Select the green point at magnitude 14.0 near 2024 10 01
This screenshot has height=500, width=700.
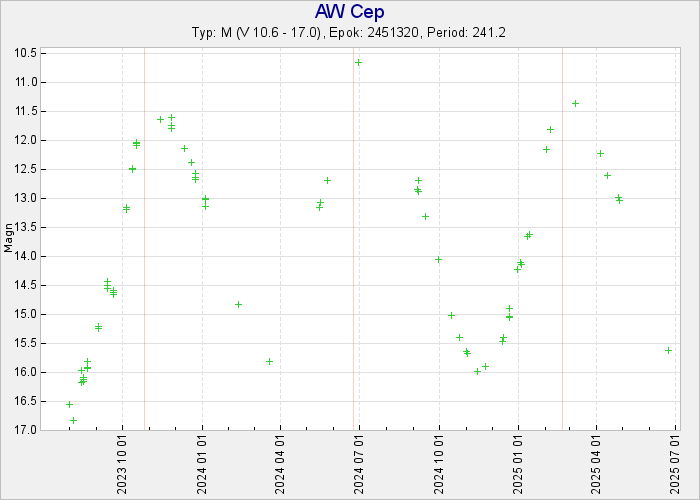(x=438, y=259)
